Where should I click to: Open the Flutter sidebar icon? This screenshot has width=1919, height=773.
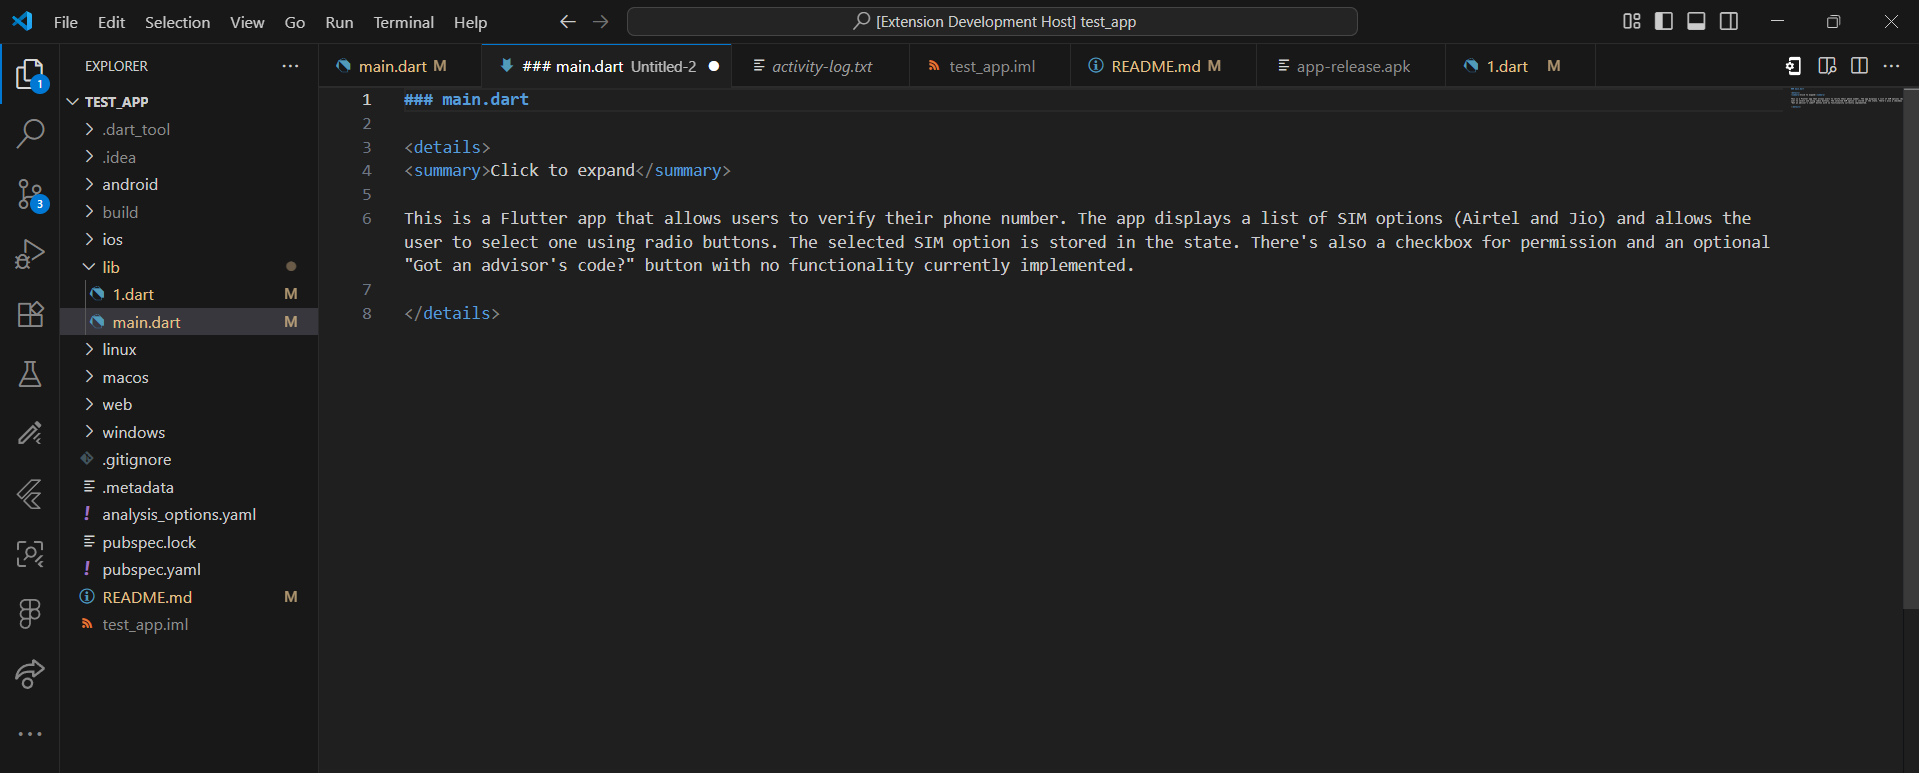click(30, 494)
